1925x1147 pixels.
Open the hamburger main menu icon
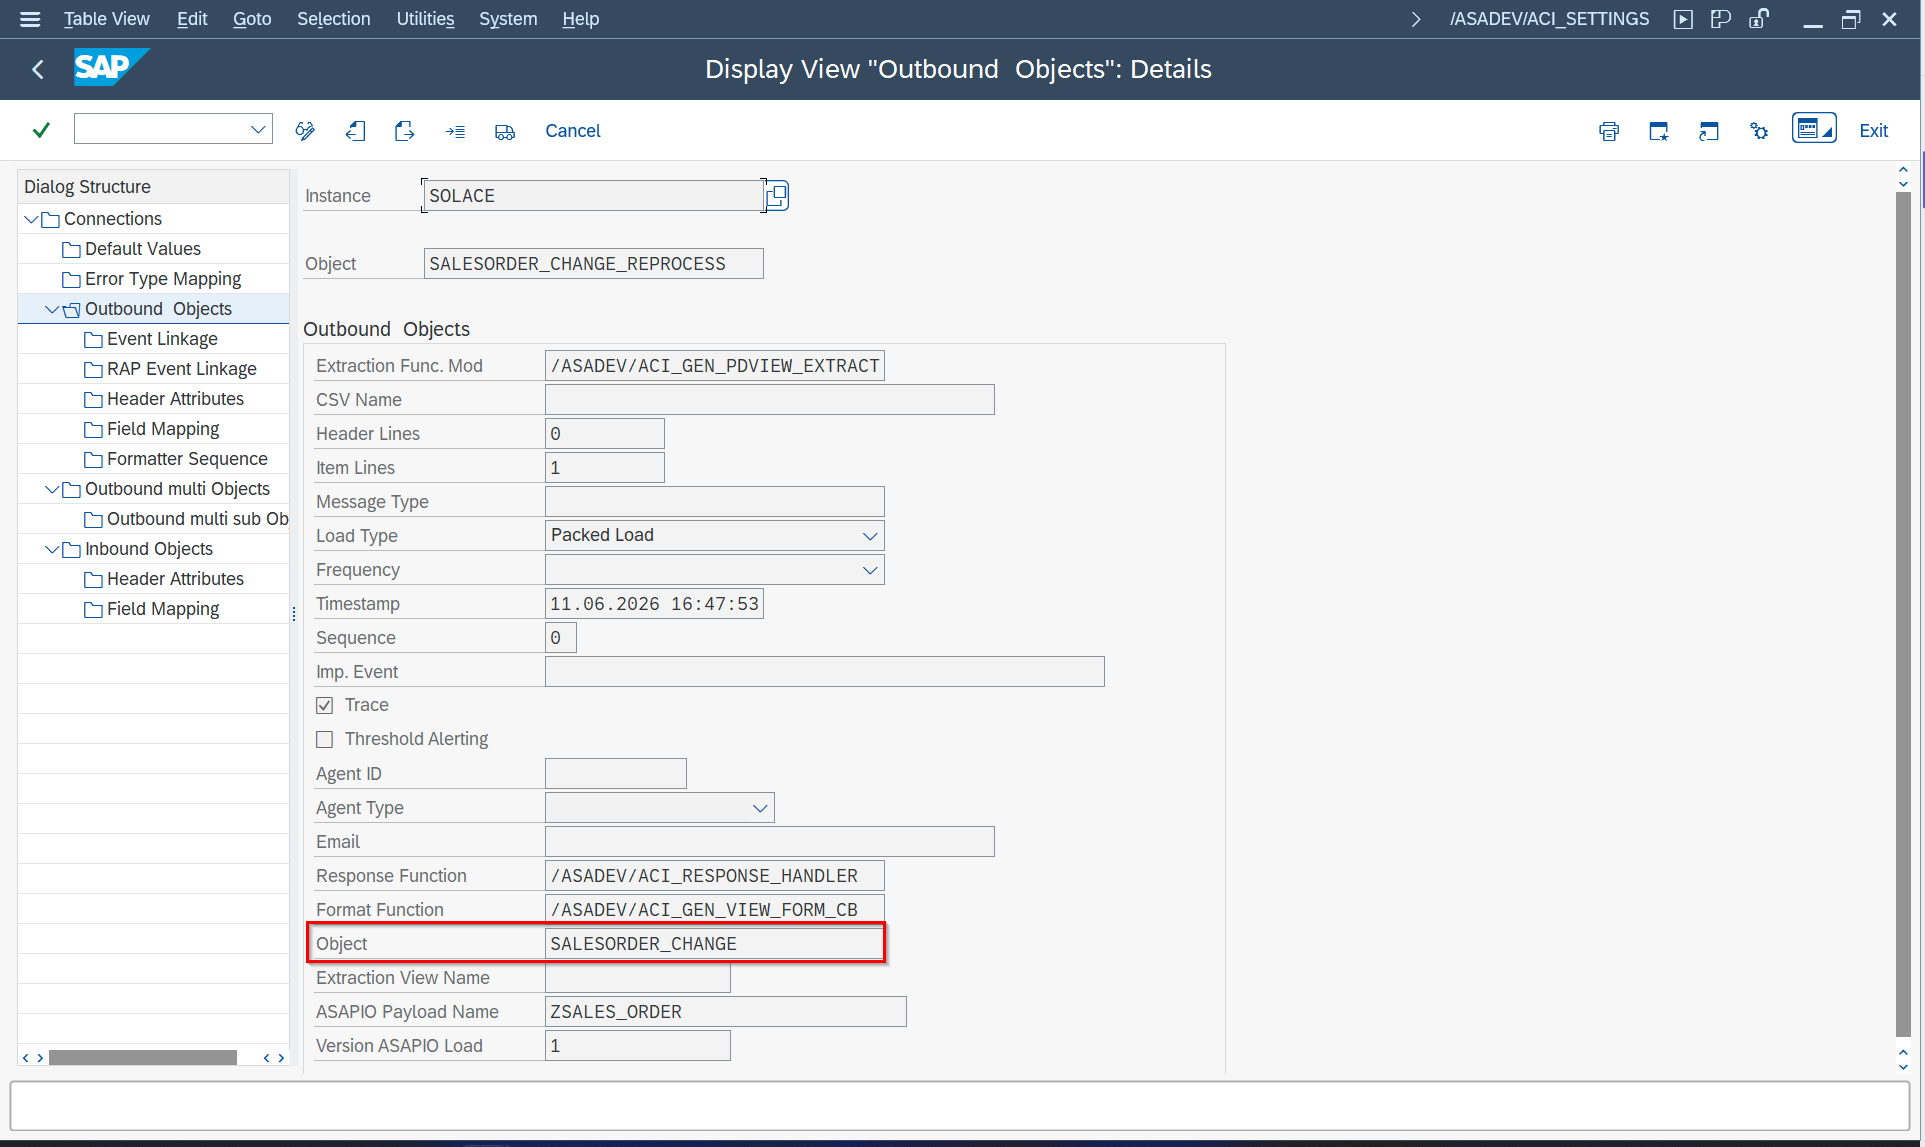30,19
